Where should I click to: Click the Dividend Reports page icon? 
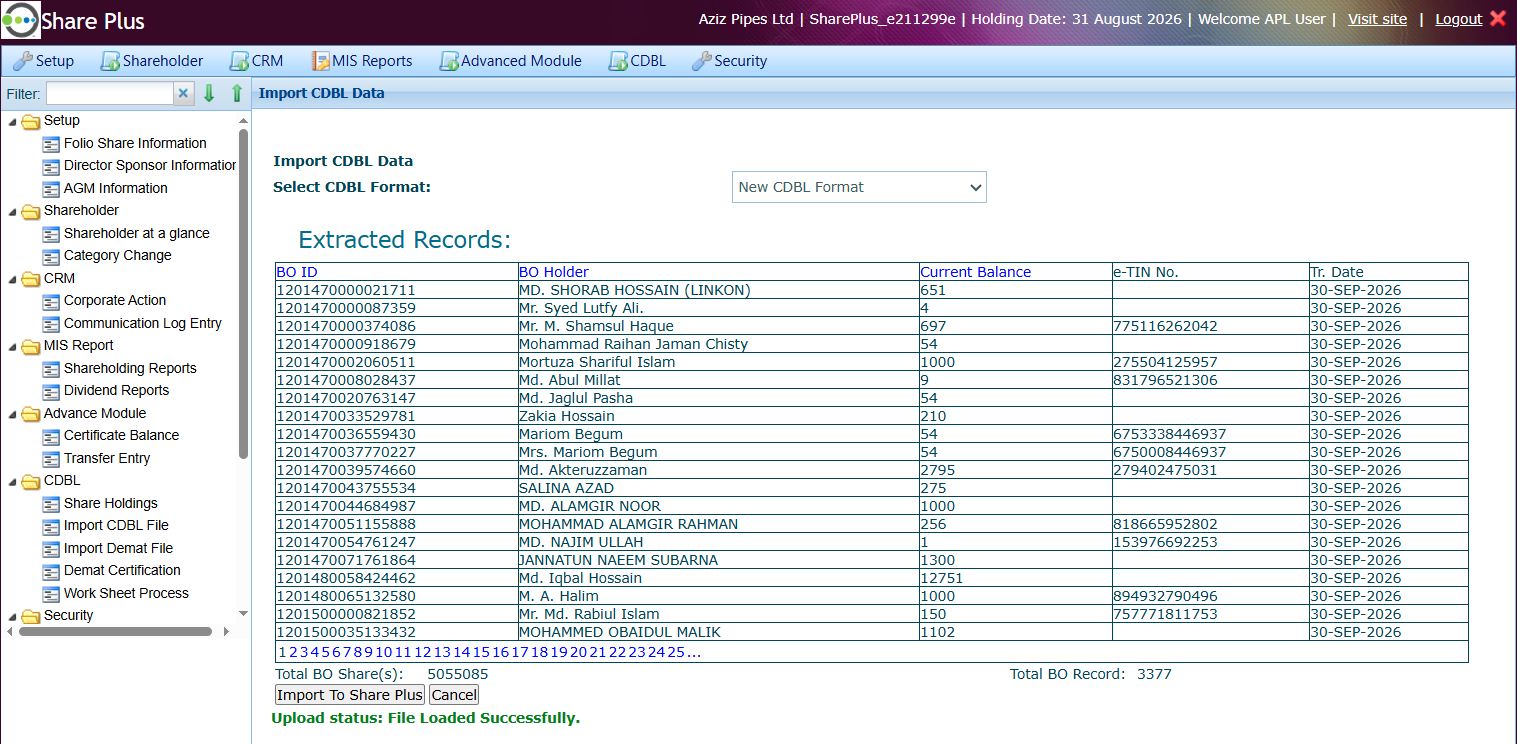point(52,391)
